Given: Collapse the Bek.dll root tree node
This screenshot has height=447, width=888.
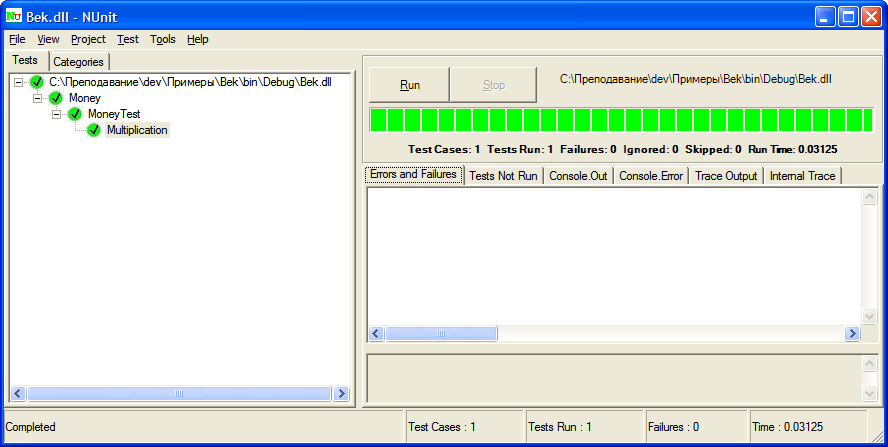Looking at the screenshot, I should (19, 82).
